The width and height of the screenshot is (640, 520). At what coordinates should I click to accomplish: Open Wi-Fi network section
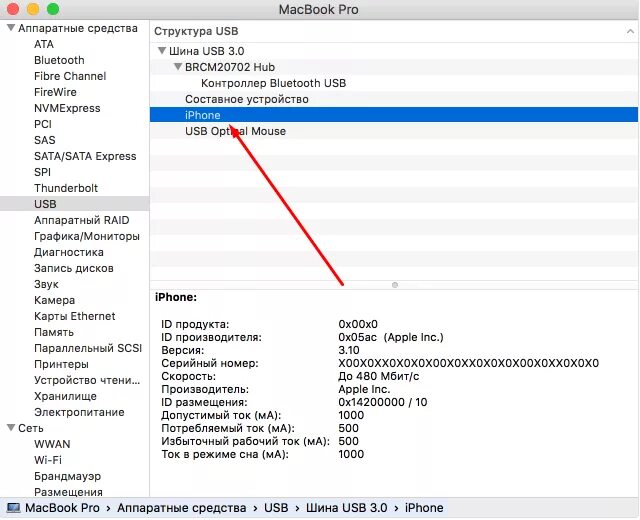point(48,460)
